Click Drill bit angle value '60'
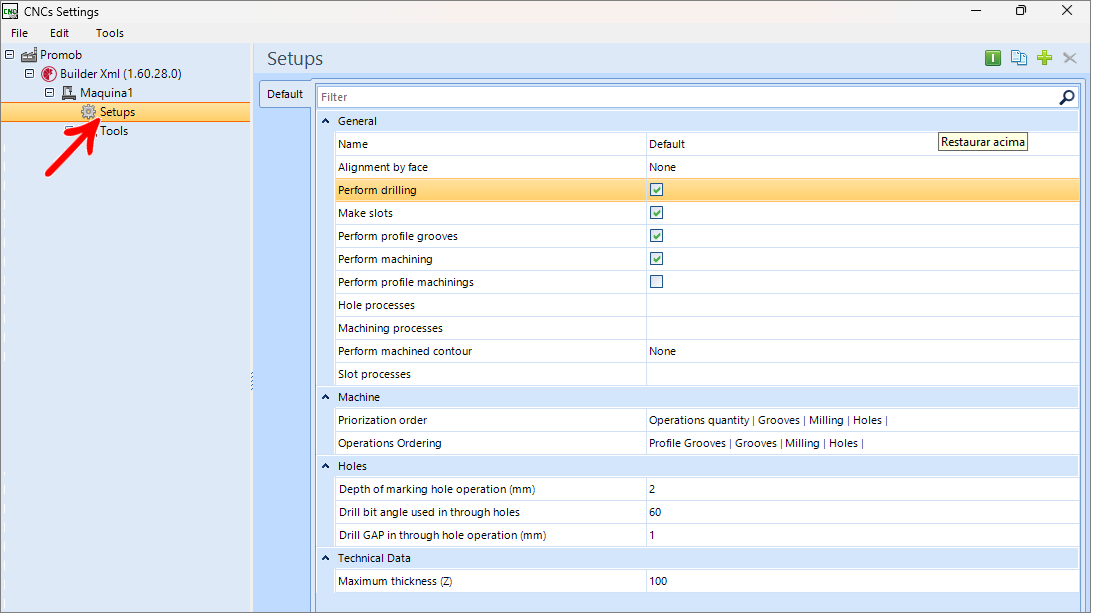 pyautogui.click(x=655, y=513)
